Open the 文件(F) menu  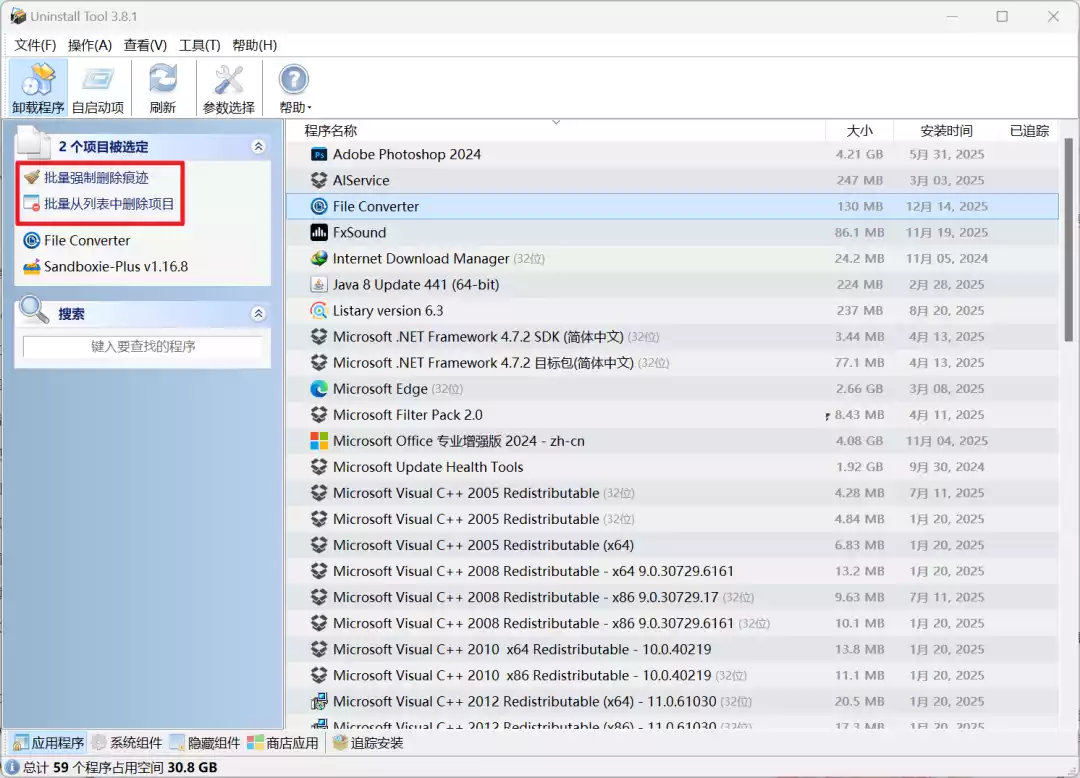(35, 45)
